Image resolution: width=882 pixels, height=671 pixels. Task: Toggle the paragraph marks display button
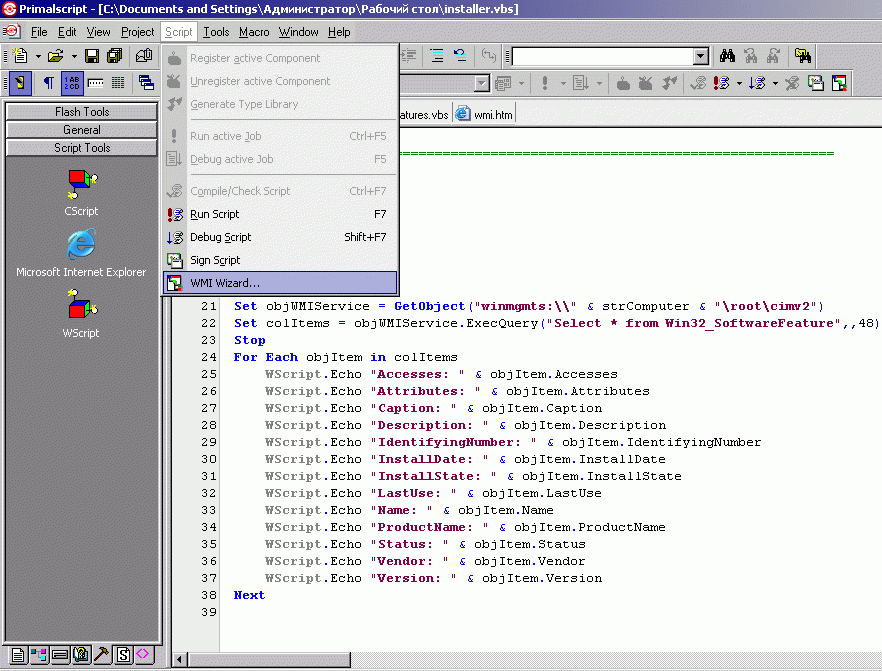[x=47, y=83]
